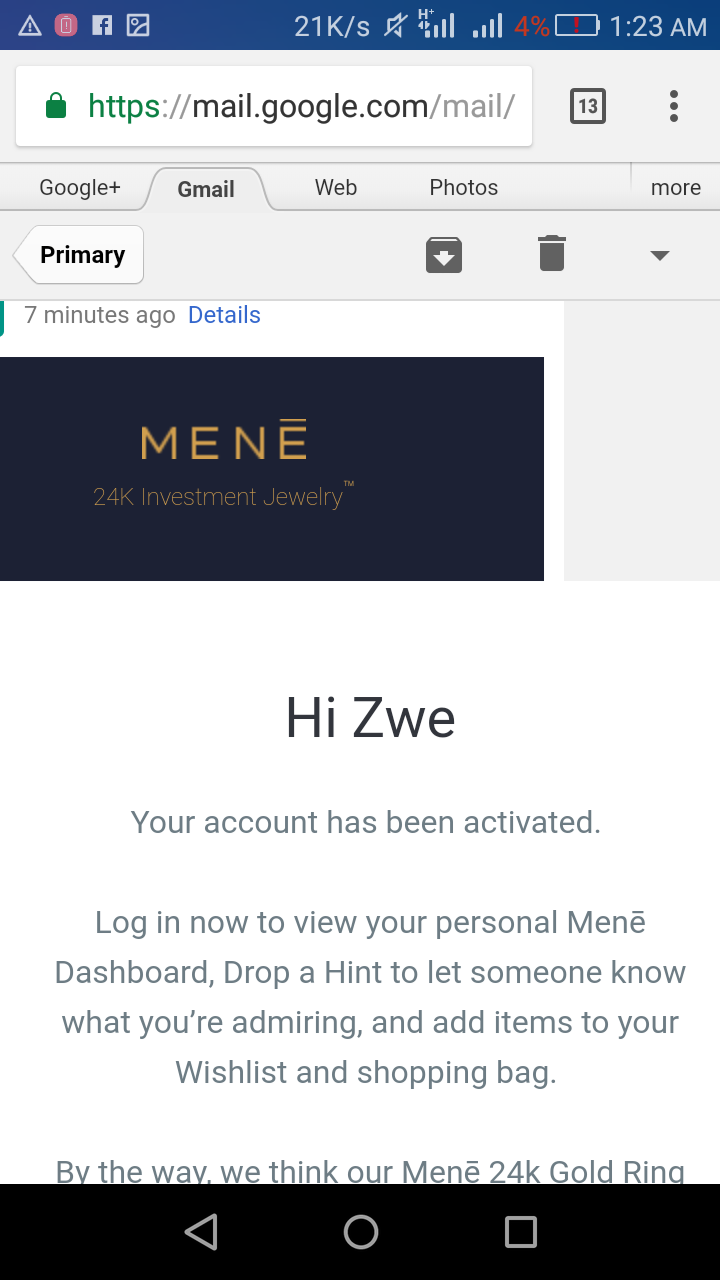720x1280 pixels.
Task: Tap the Menē 24K Investment Jewelry banner
Action: pos(272,468)
